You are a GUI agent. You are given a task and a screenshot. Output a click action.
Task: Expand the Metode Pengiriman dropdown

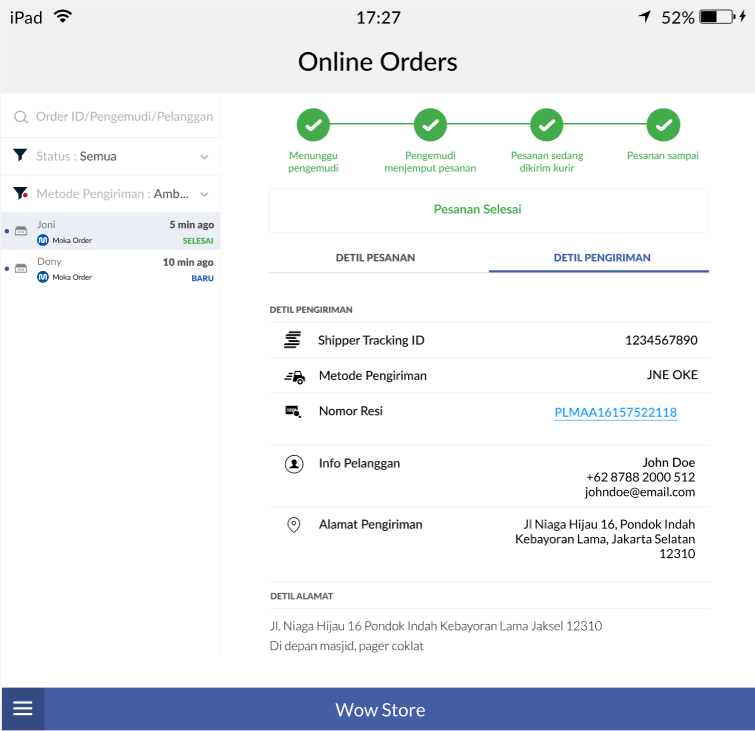point(204,194)
